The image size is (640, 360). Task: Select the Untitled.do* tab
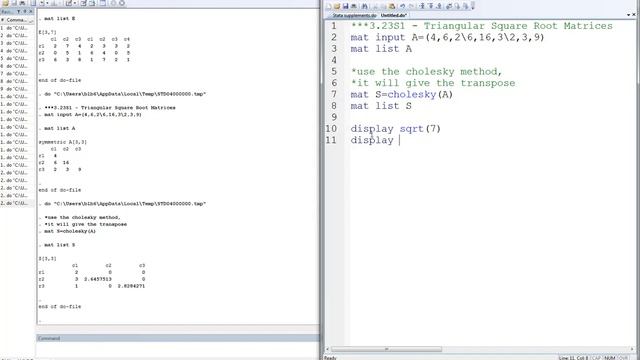click(393, 16)
